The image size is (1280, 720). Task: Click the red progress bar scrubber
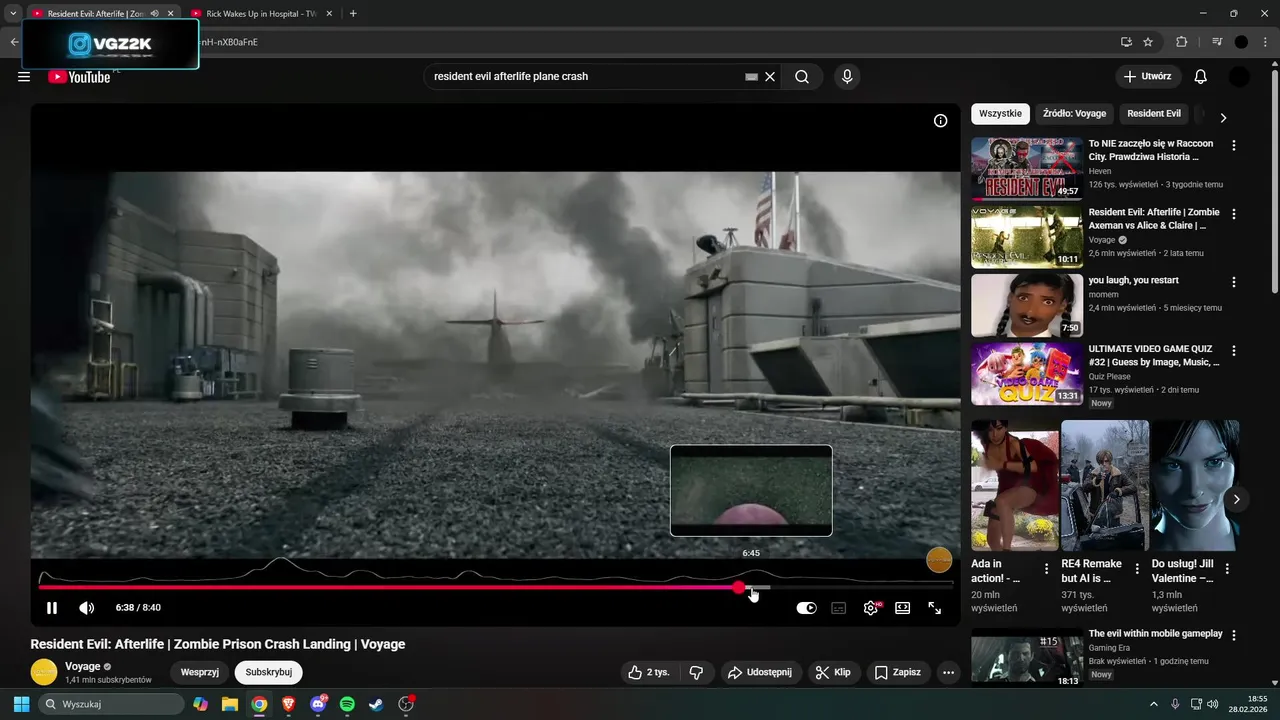click(x=739, y=588)
